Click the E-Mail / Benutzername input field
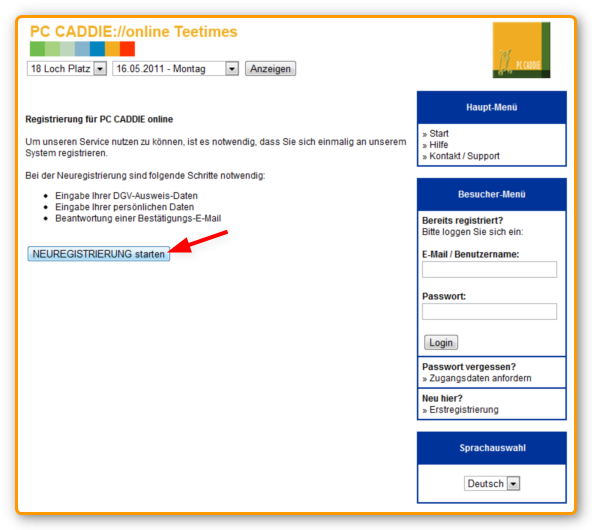This screenshot has width=592, height=530. 489,270
